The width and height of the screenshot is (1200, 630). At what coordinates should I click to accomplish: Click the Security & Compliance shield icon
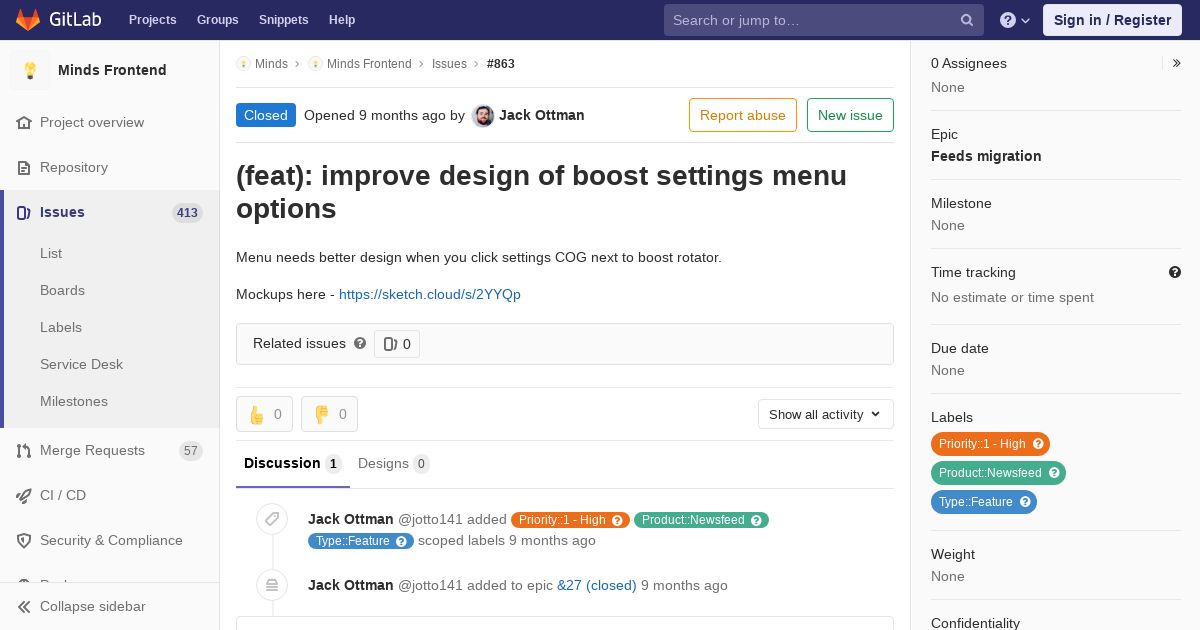point(24,541)
